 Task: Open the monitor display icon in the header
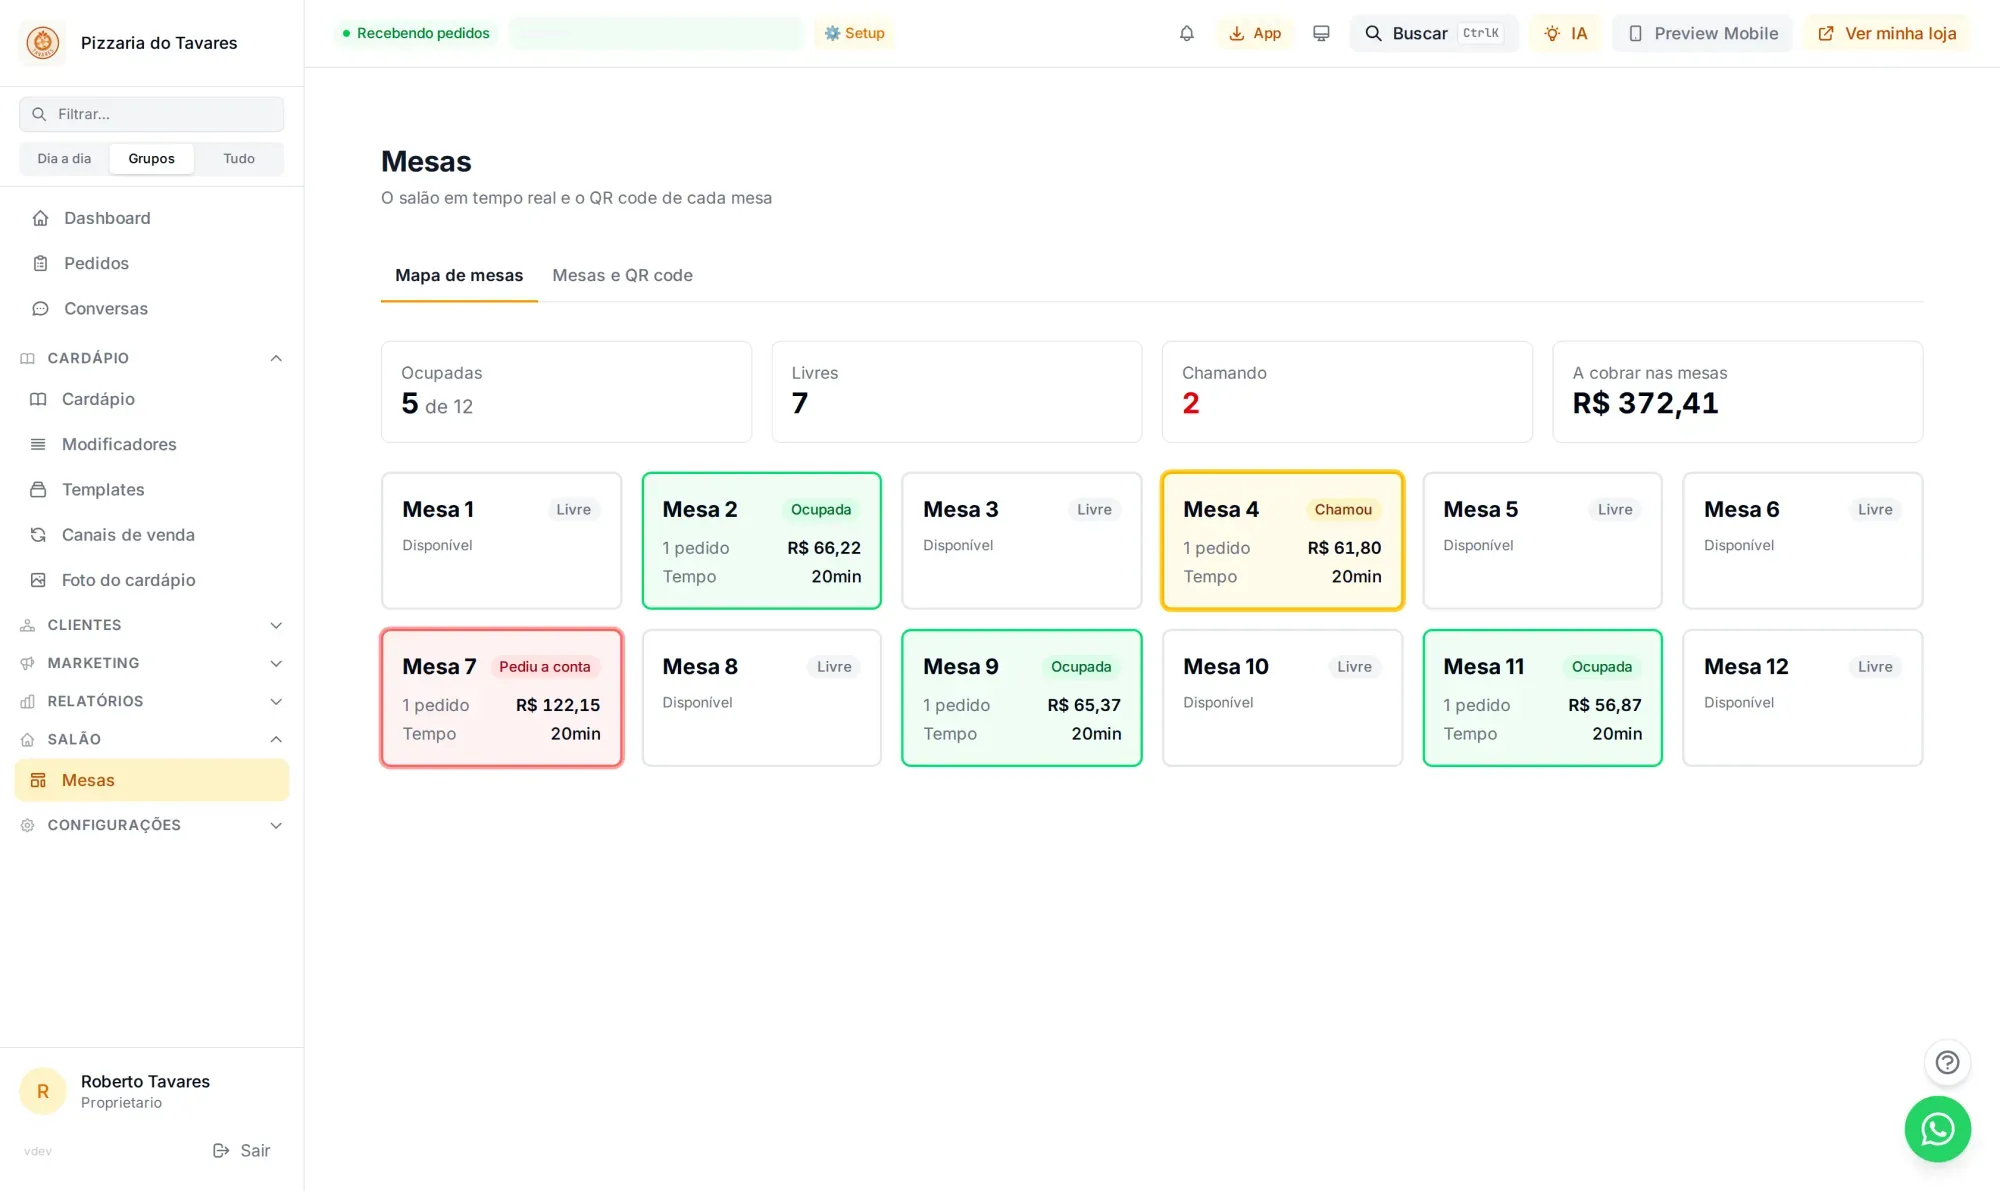point(1321,33)
